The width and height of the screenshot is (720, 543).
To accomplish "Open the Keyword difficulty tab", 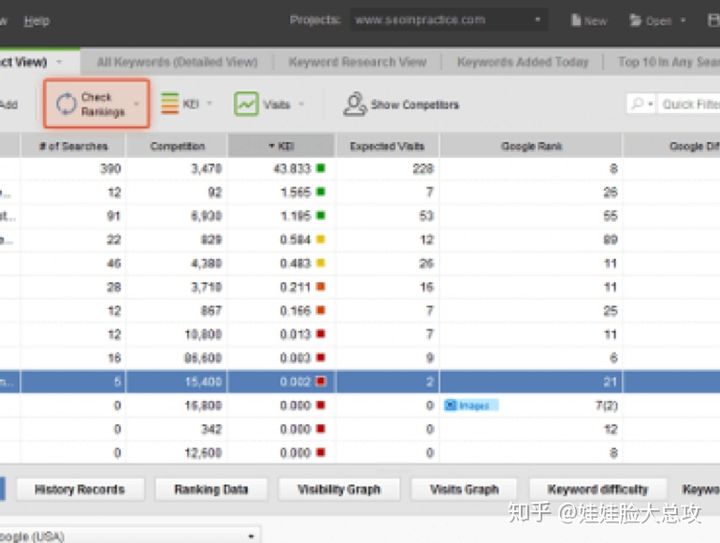I will pyautogui.click(x=598, y=489).
